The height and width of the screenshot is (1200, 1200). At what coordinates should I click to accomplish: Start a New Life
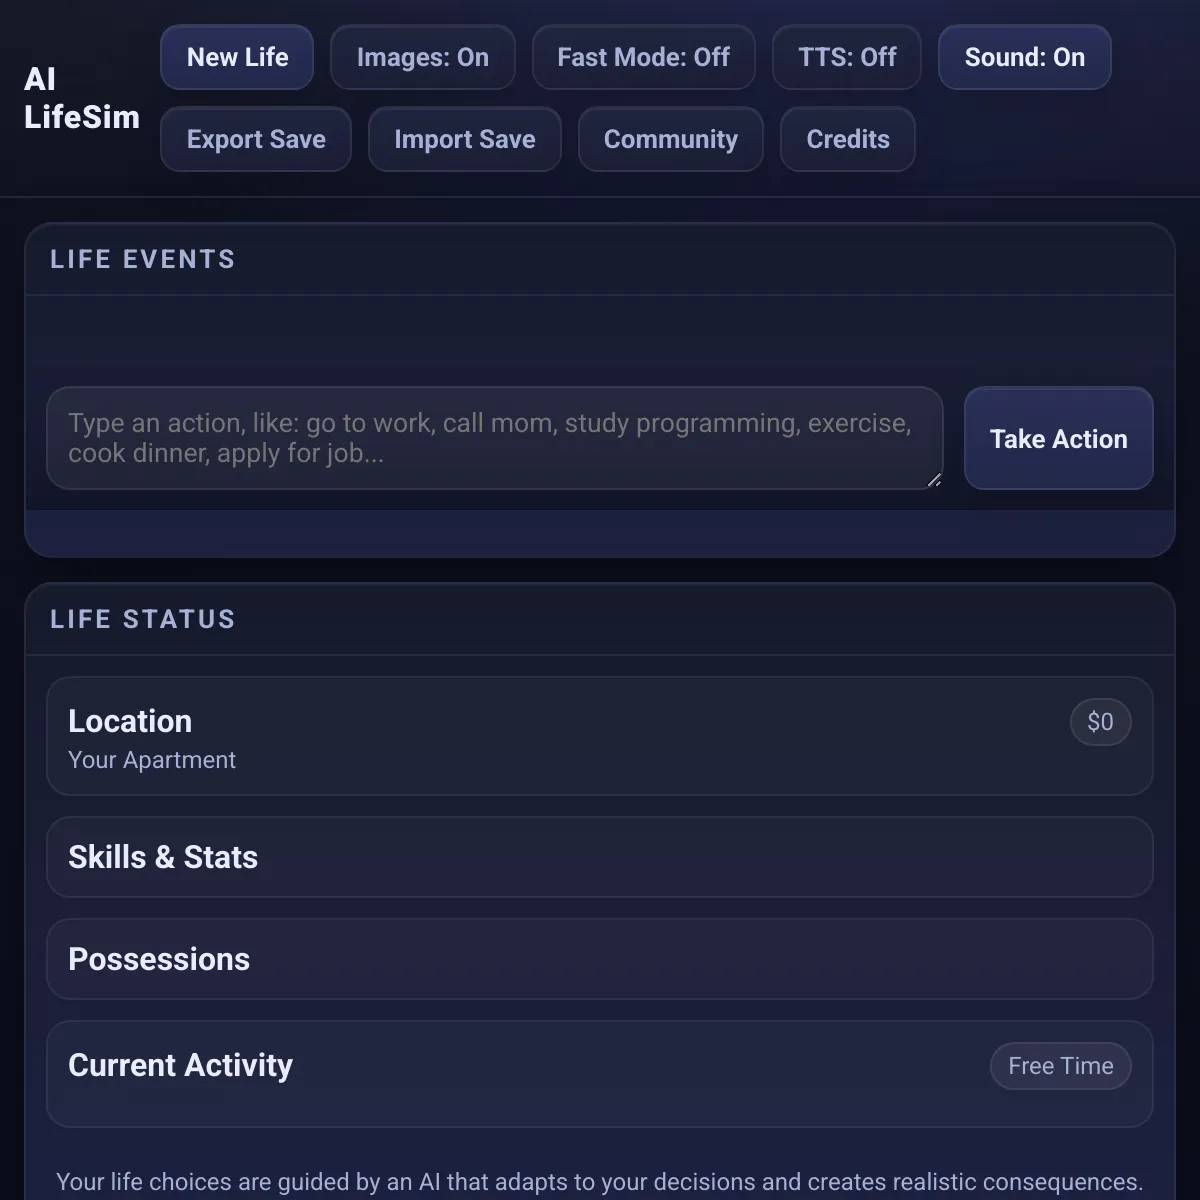237,57
